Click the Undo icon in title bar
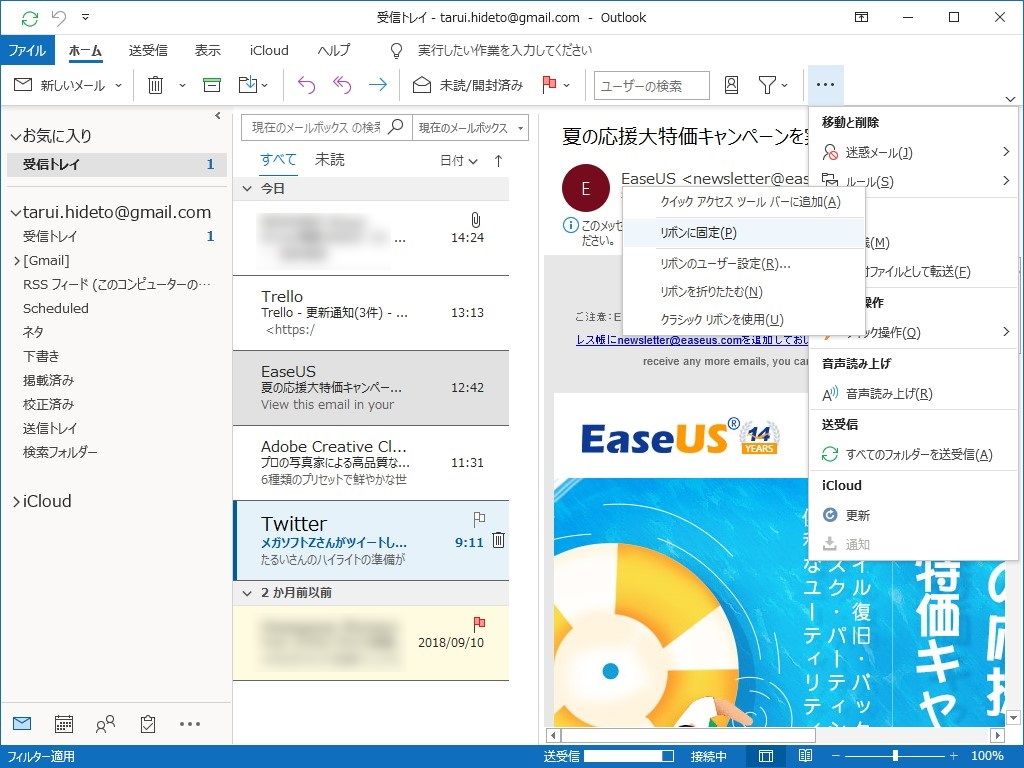Screen dimensions: 1024x768 59,18
